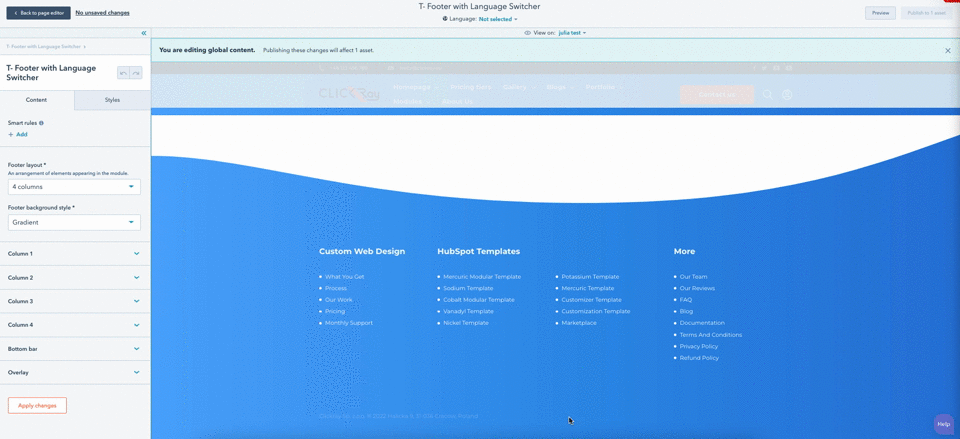Click FAQ footer link
Screen dimensions: 960x439
686,300
